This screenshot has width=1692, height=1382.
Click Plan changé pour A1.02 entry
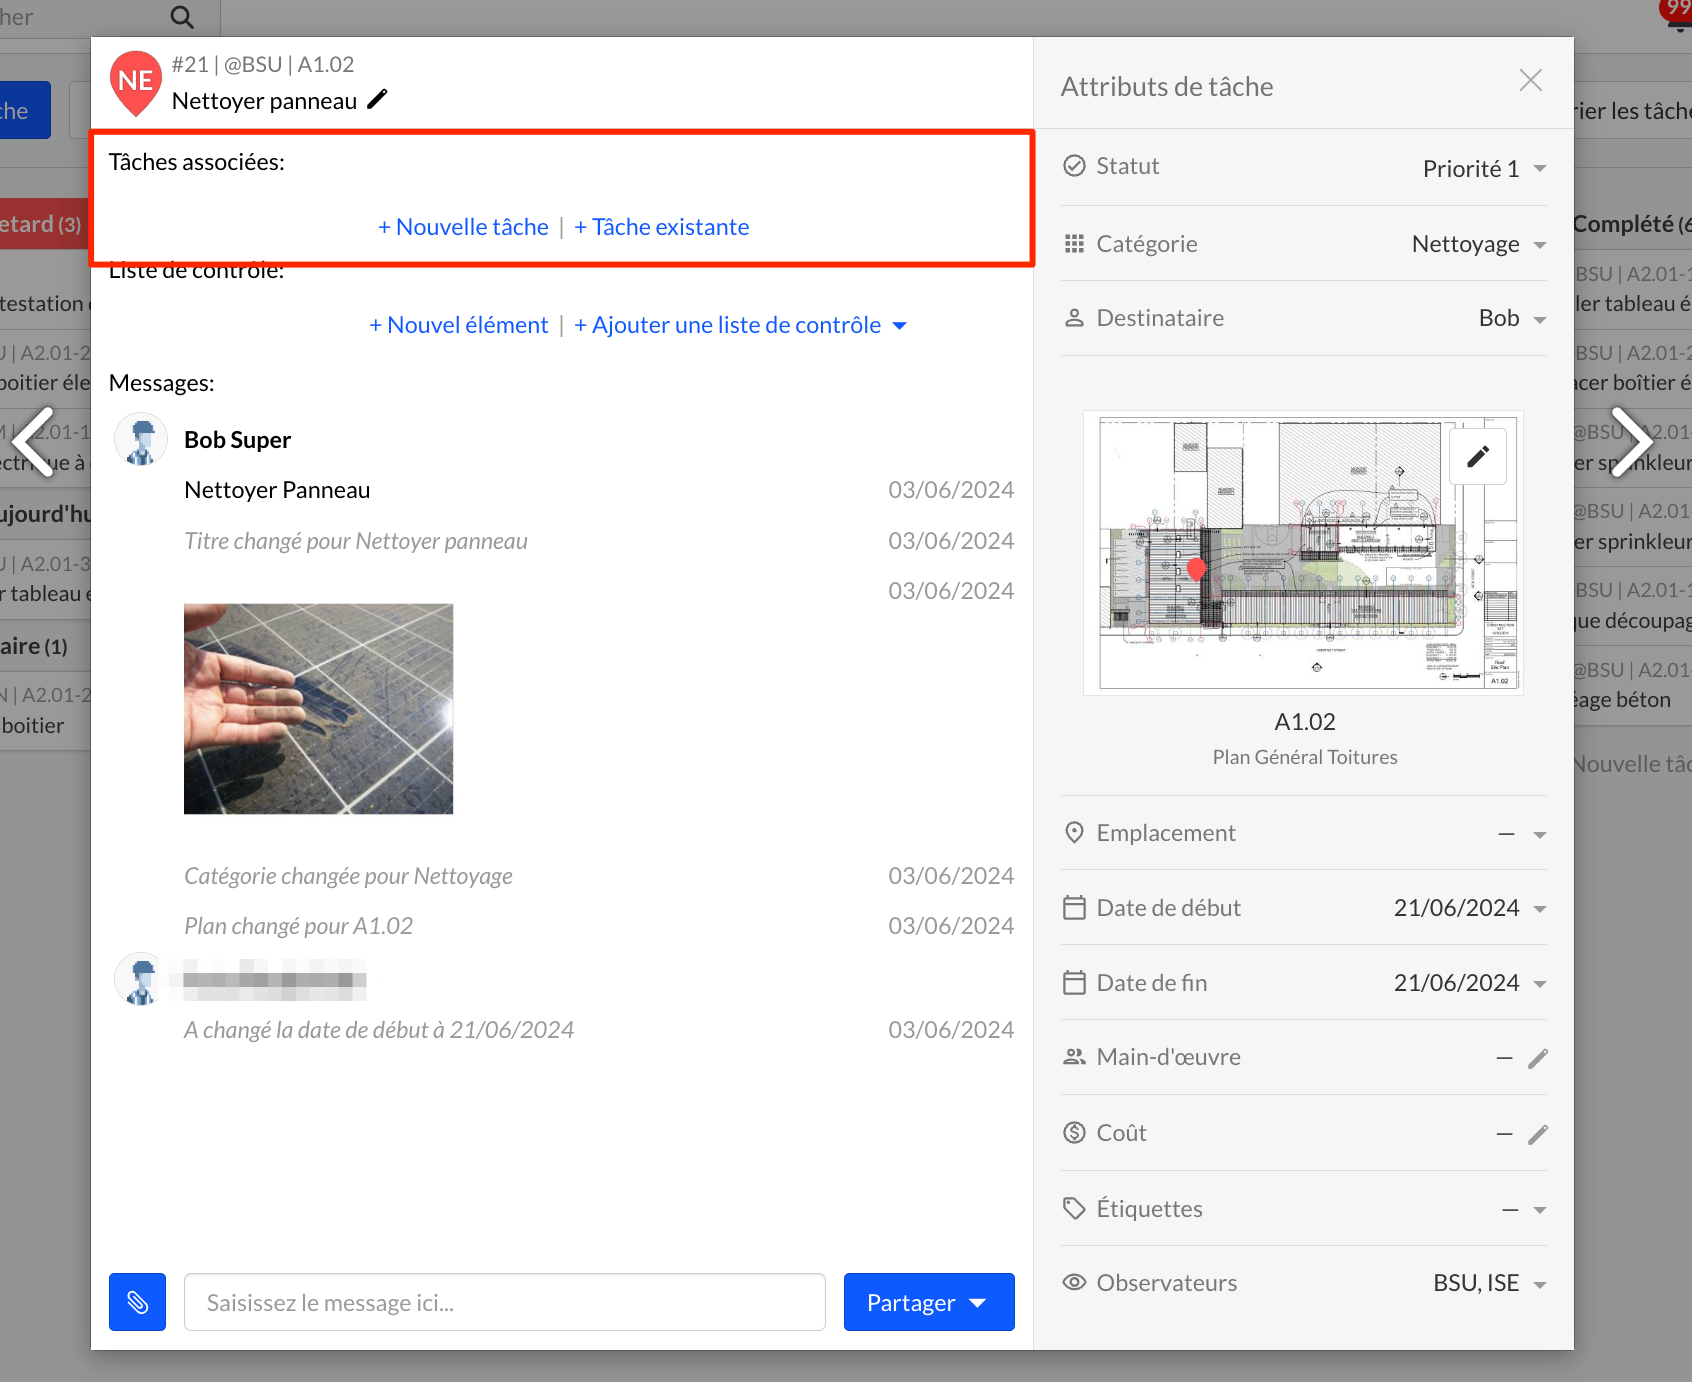coord(298,926)
